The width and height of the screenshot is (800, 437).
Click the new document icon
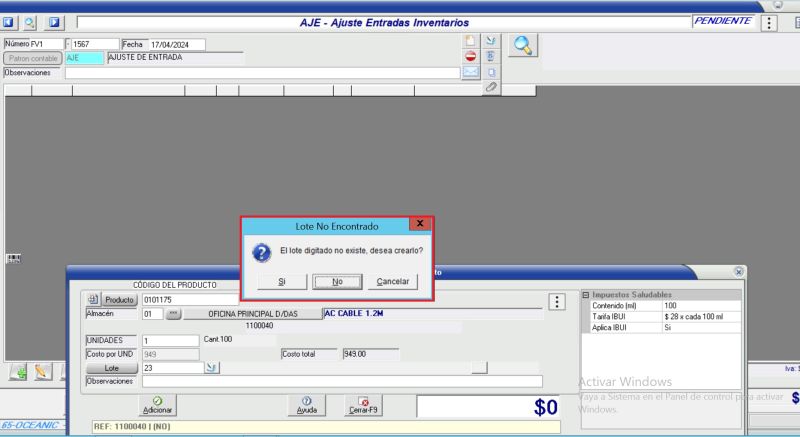[x=471, y=41]
